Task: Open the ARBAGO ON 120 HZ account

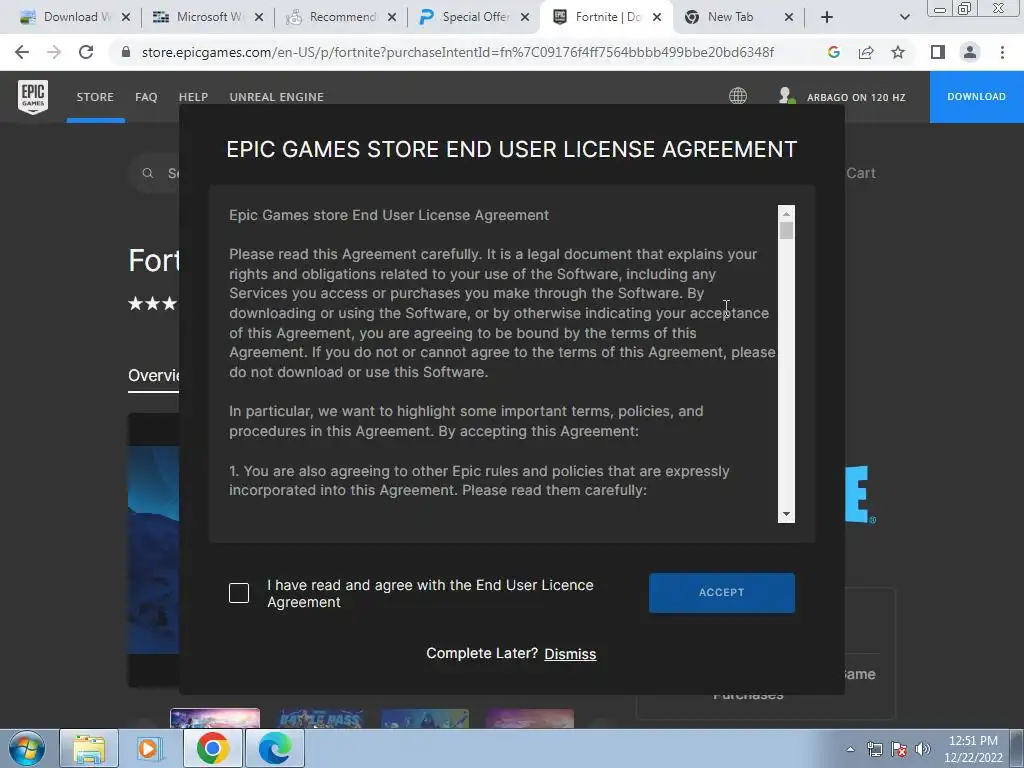Action: [856, 97]
